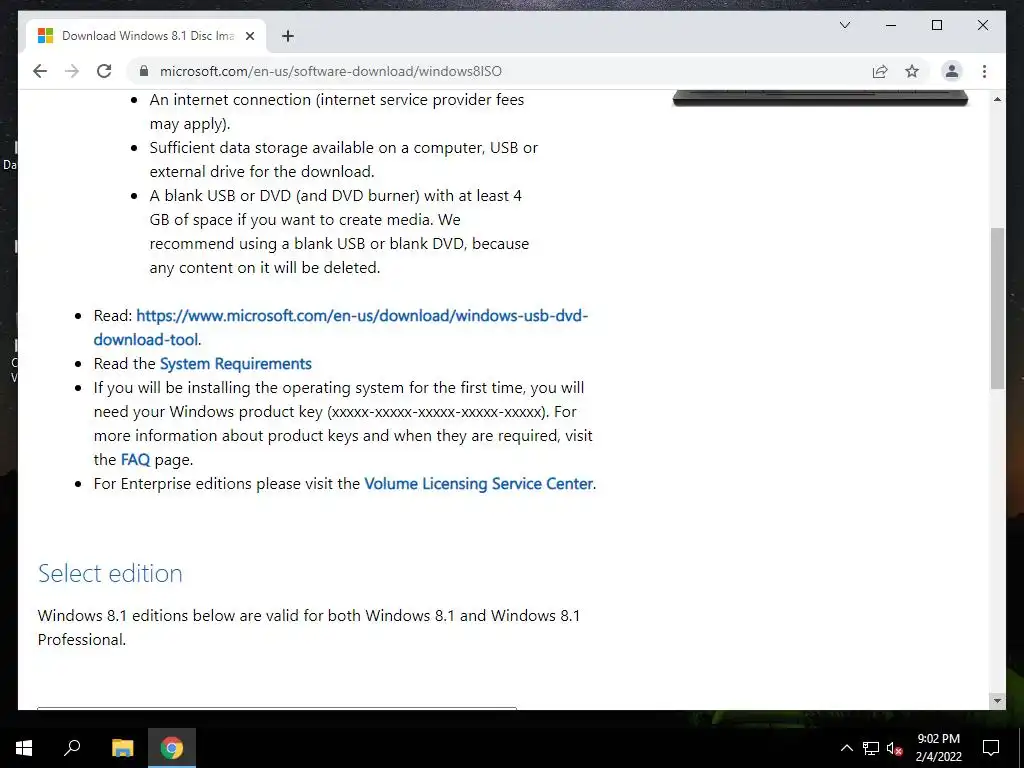Viewport: 1024px width, 768px height.
Task: Go back to the previous page
Action: [40, 71]
